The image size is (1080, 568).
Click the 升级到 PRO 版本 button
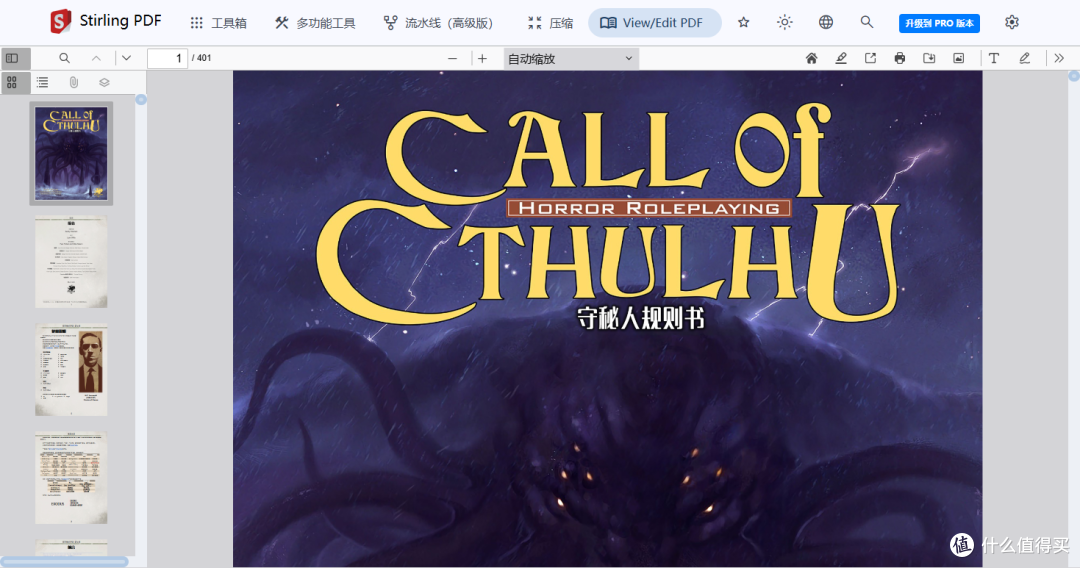click(939, 23)
